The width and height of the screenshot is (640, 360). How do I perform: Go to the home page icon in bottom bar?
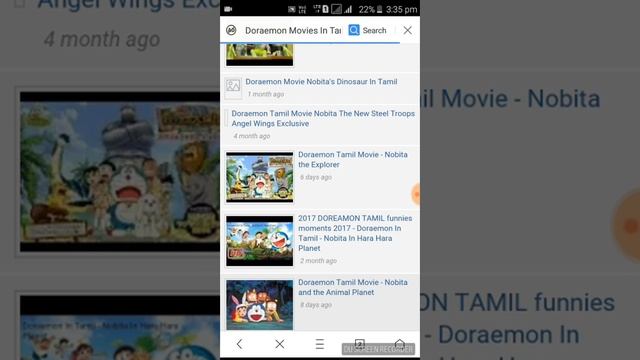400,344
